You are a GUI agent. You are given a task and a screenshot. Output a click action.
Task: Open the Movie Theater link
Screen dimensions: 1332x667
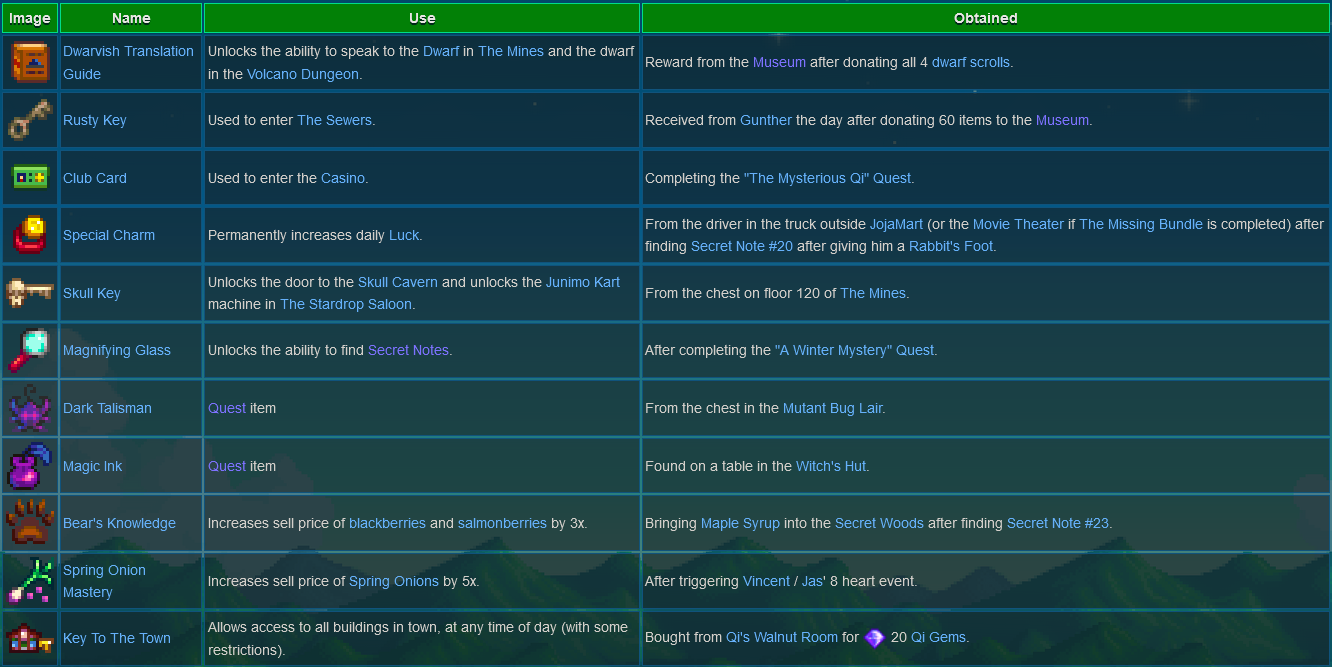tap(1018, 224)
